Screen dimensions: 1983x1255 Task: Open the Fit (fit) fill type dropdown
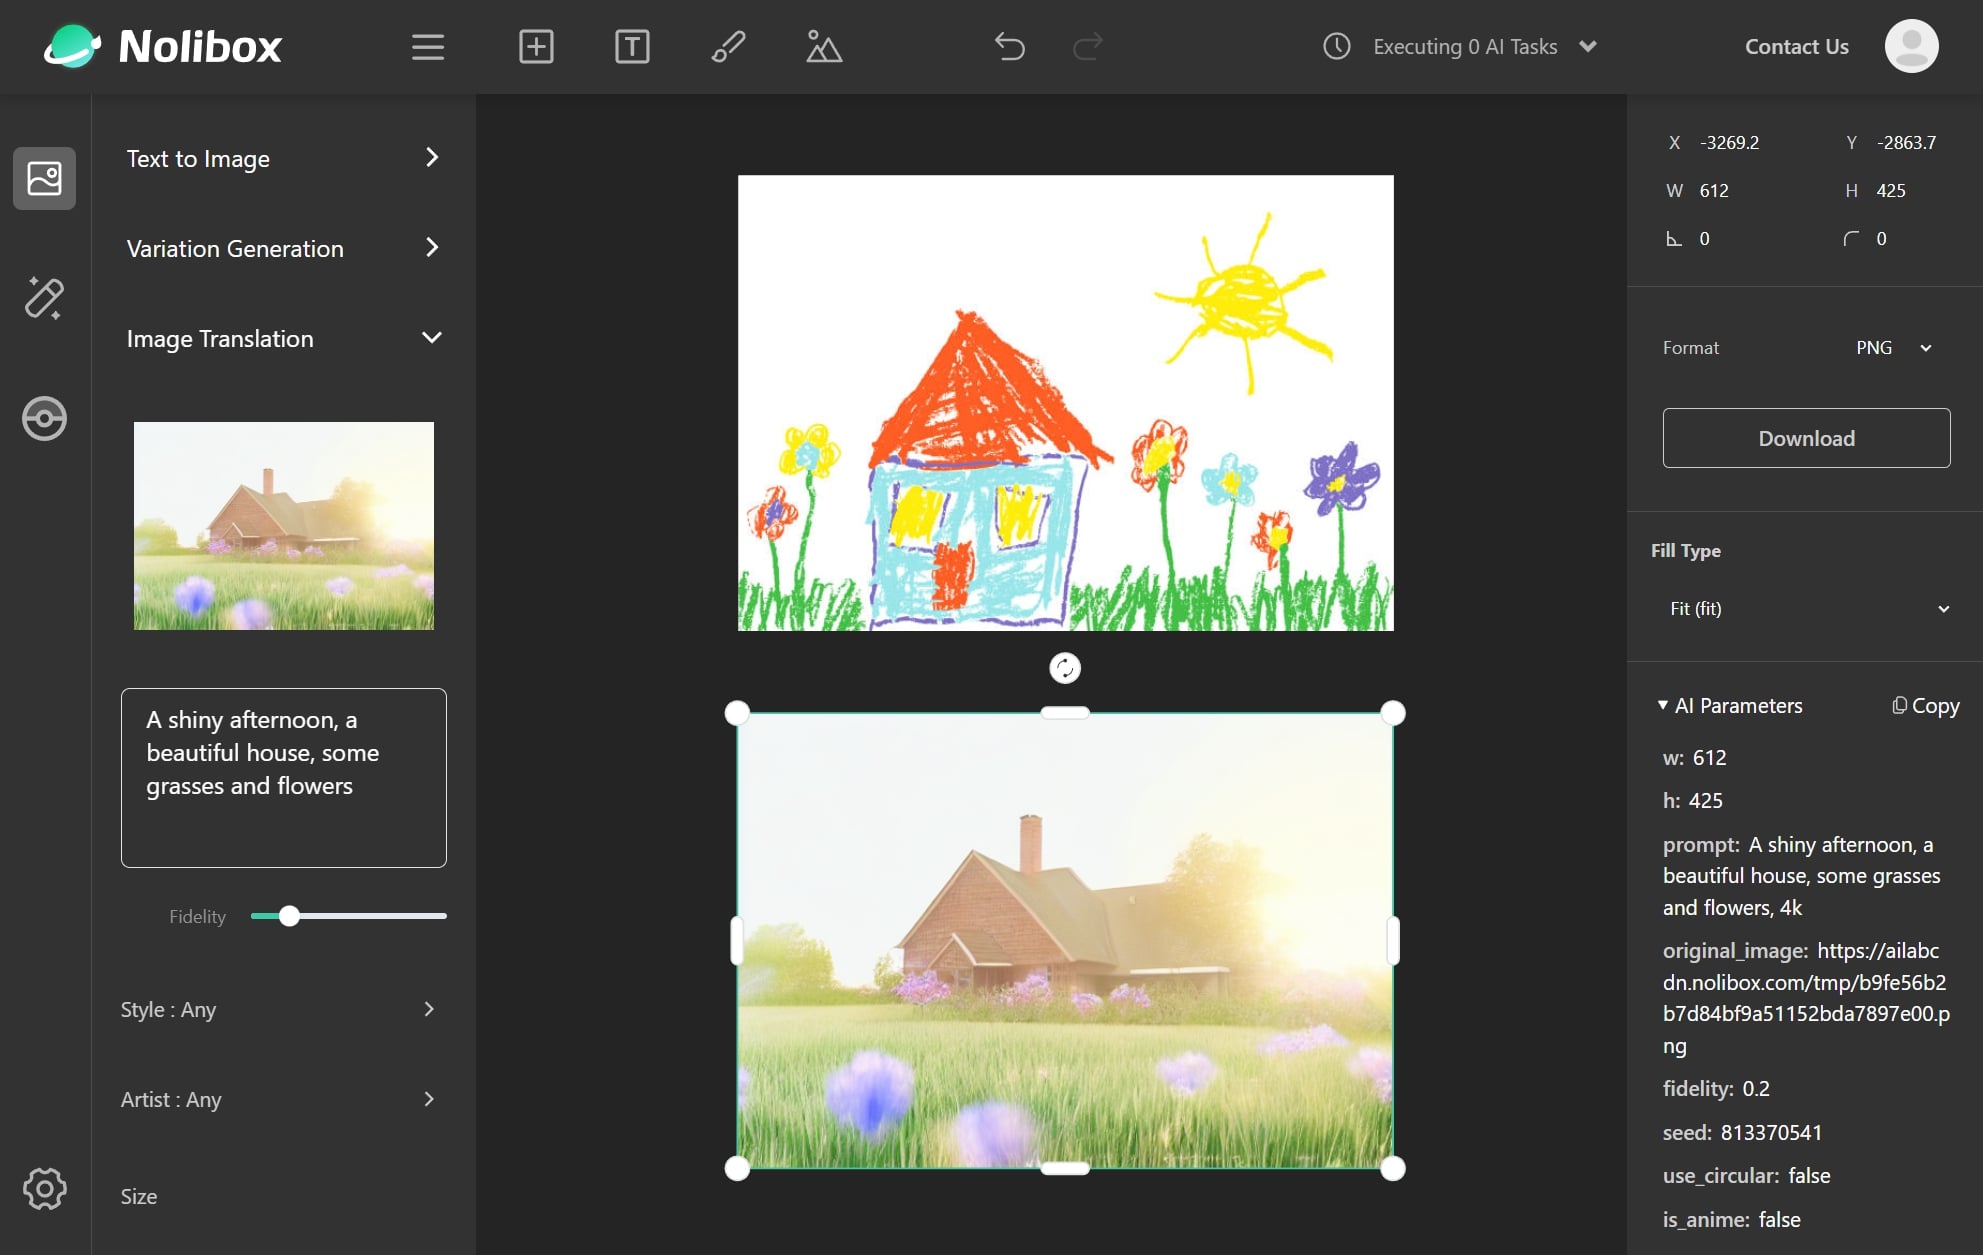click(1808, 609)
